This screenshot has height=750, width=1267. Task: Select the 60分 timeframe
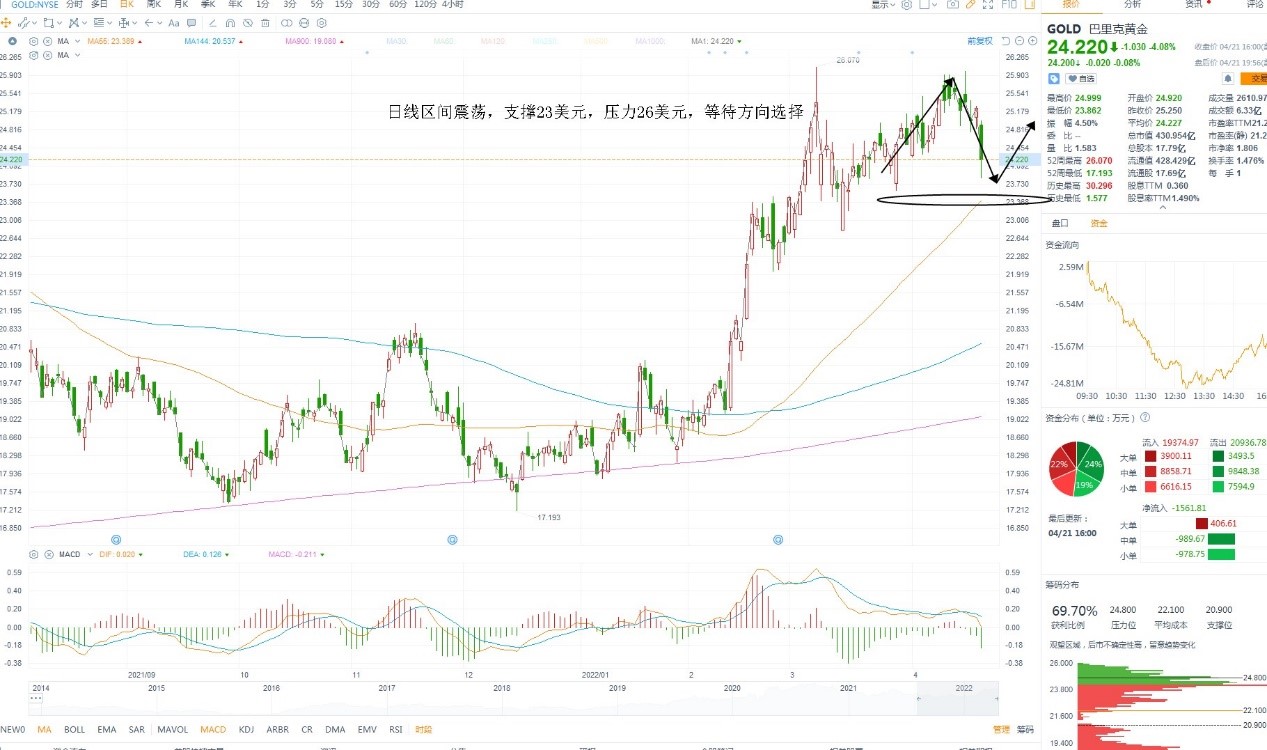(397, 5)
